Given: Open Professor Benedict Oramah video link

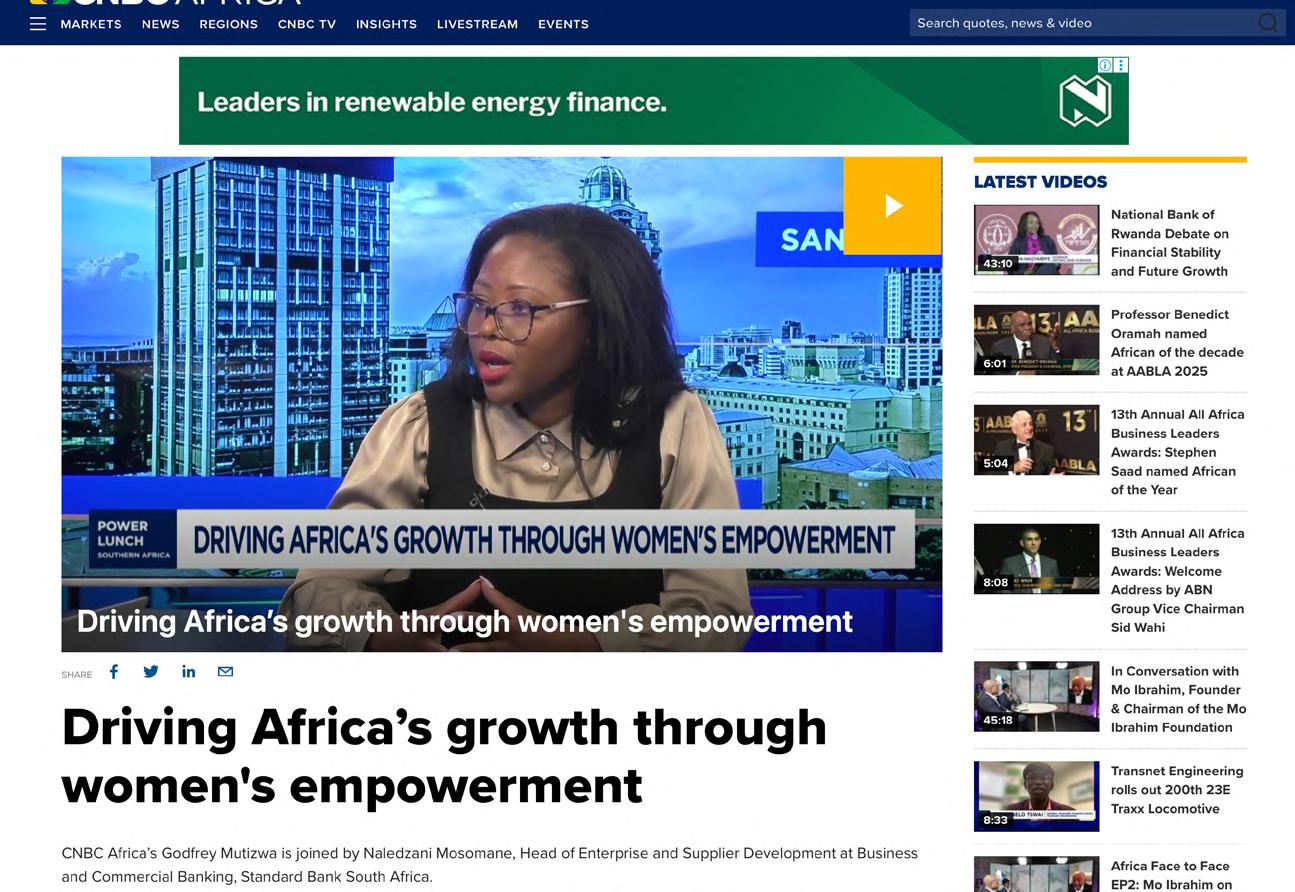Looking at the screenshot, I should [1177, 343].
